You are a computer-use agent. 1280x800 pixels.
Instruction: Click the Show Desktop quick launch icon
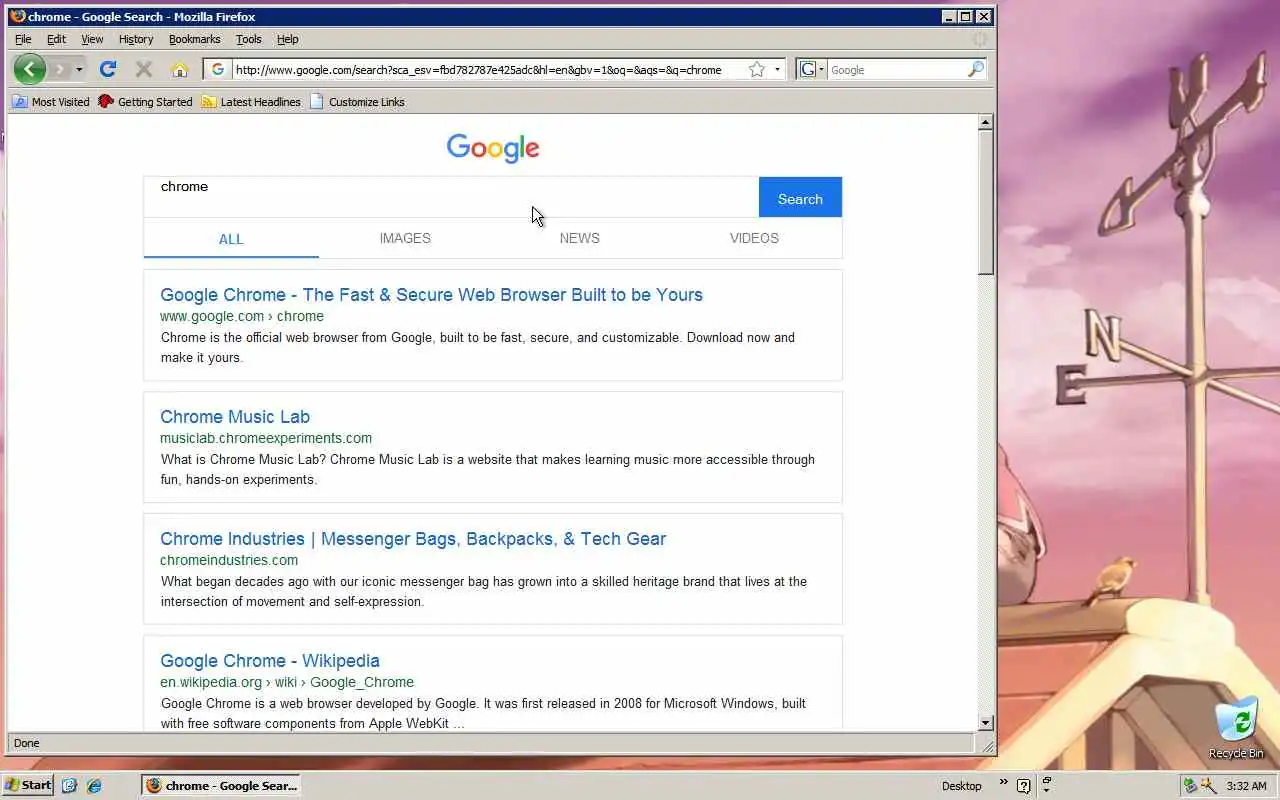[x=69, y=785]
